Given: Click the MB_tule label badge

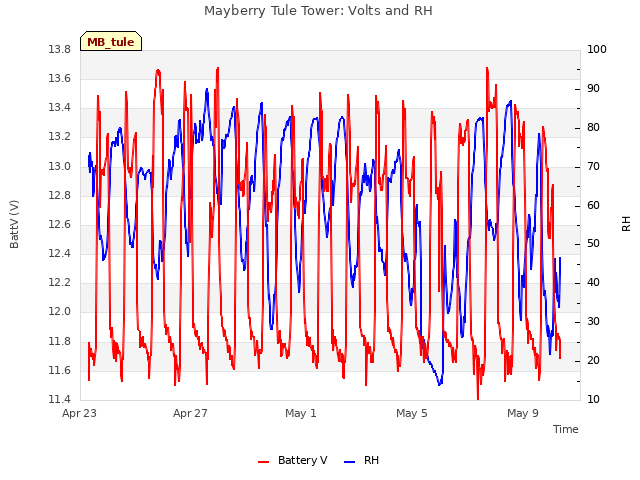Looking at the screenshot, I should 111,41.
